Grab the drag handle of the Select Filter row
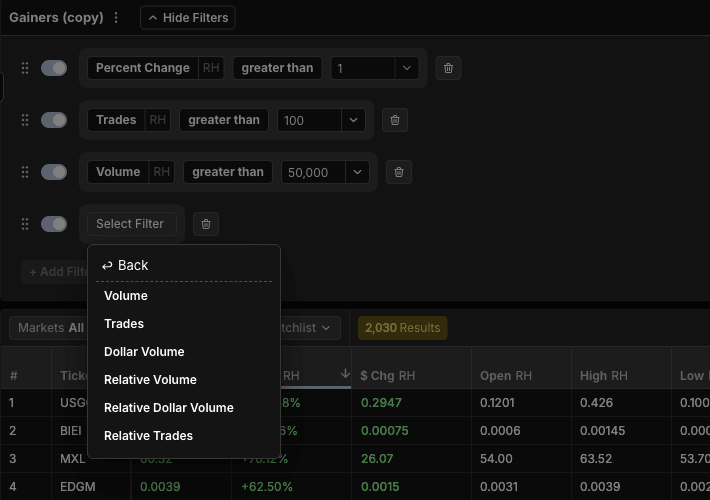The image size is (710, 500). (25, 224)
